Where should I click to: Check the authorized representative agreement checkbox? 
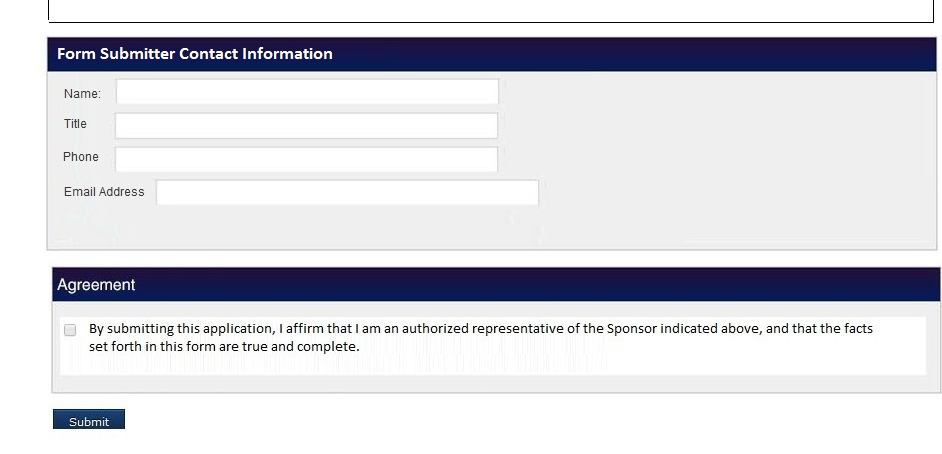[70, 330]
